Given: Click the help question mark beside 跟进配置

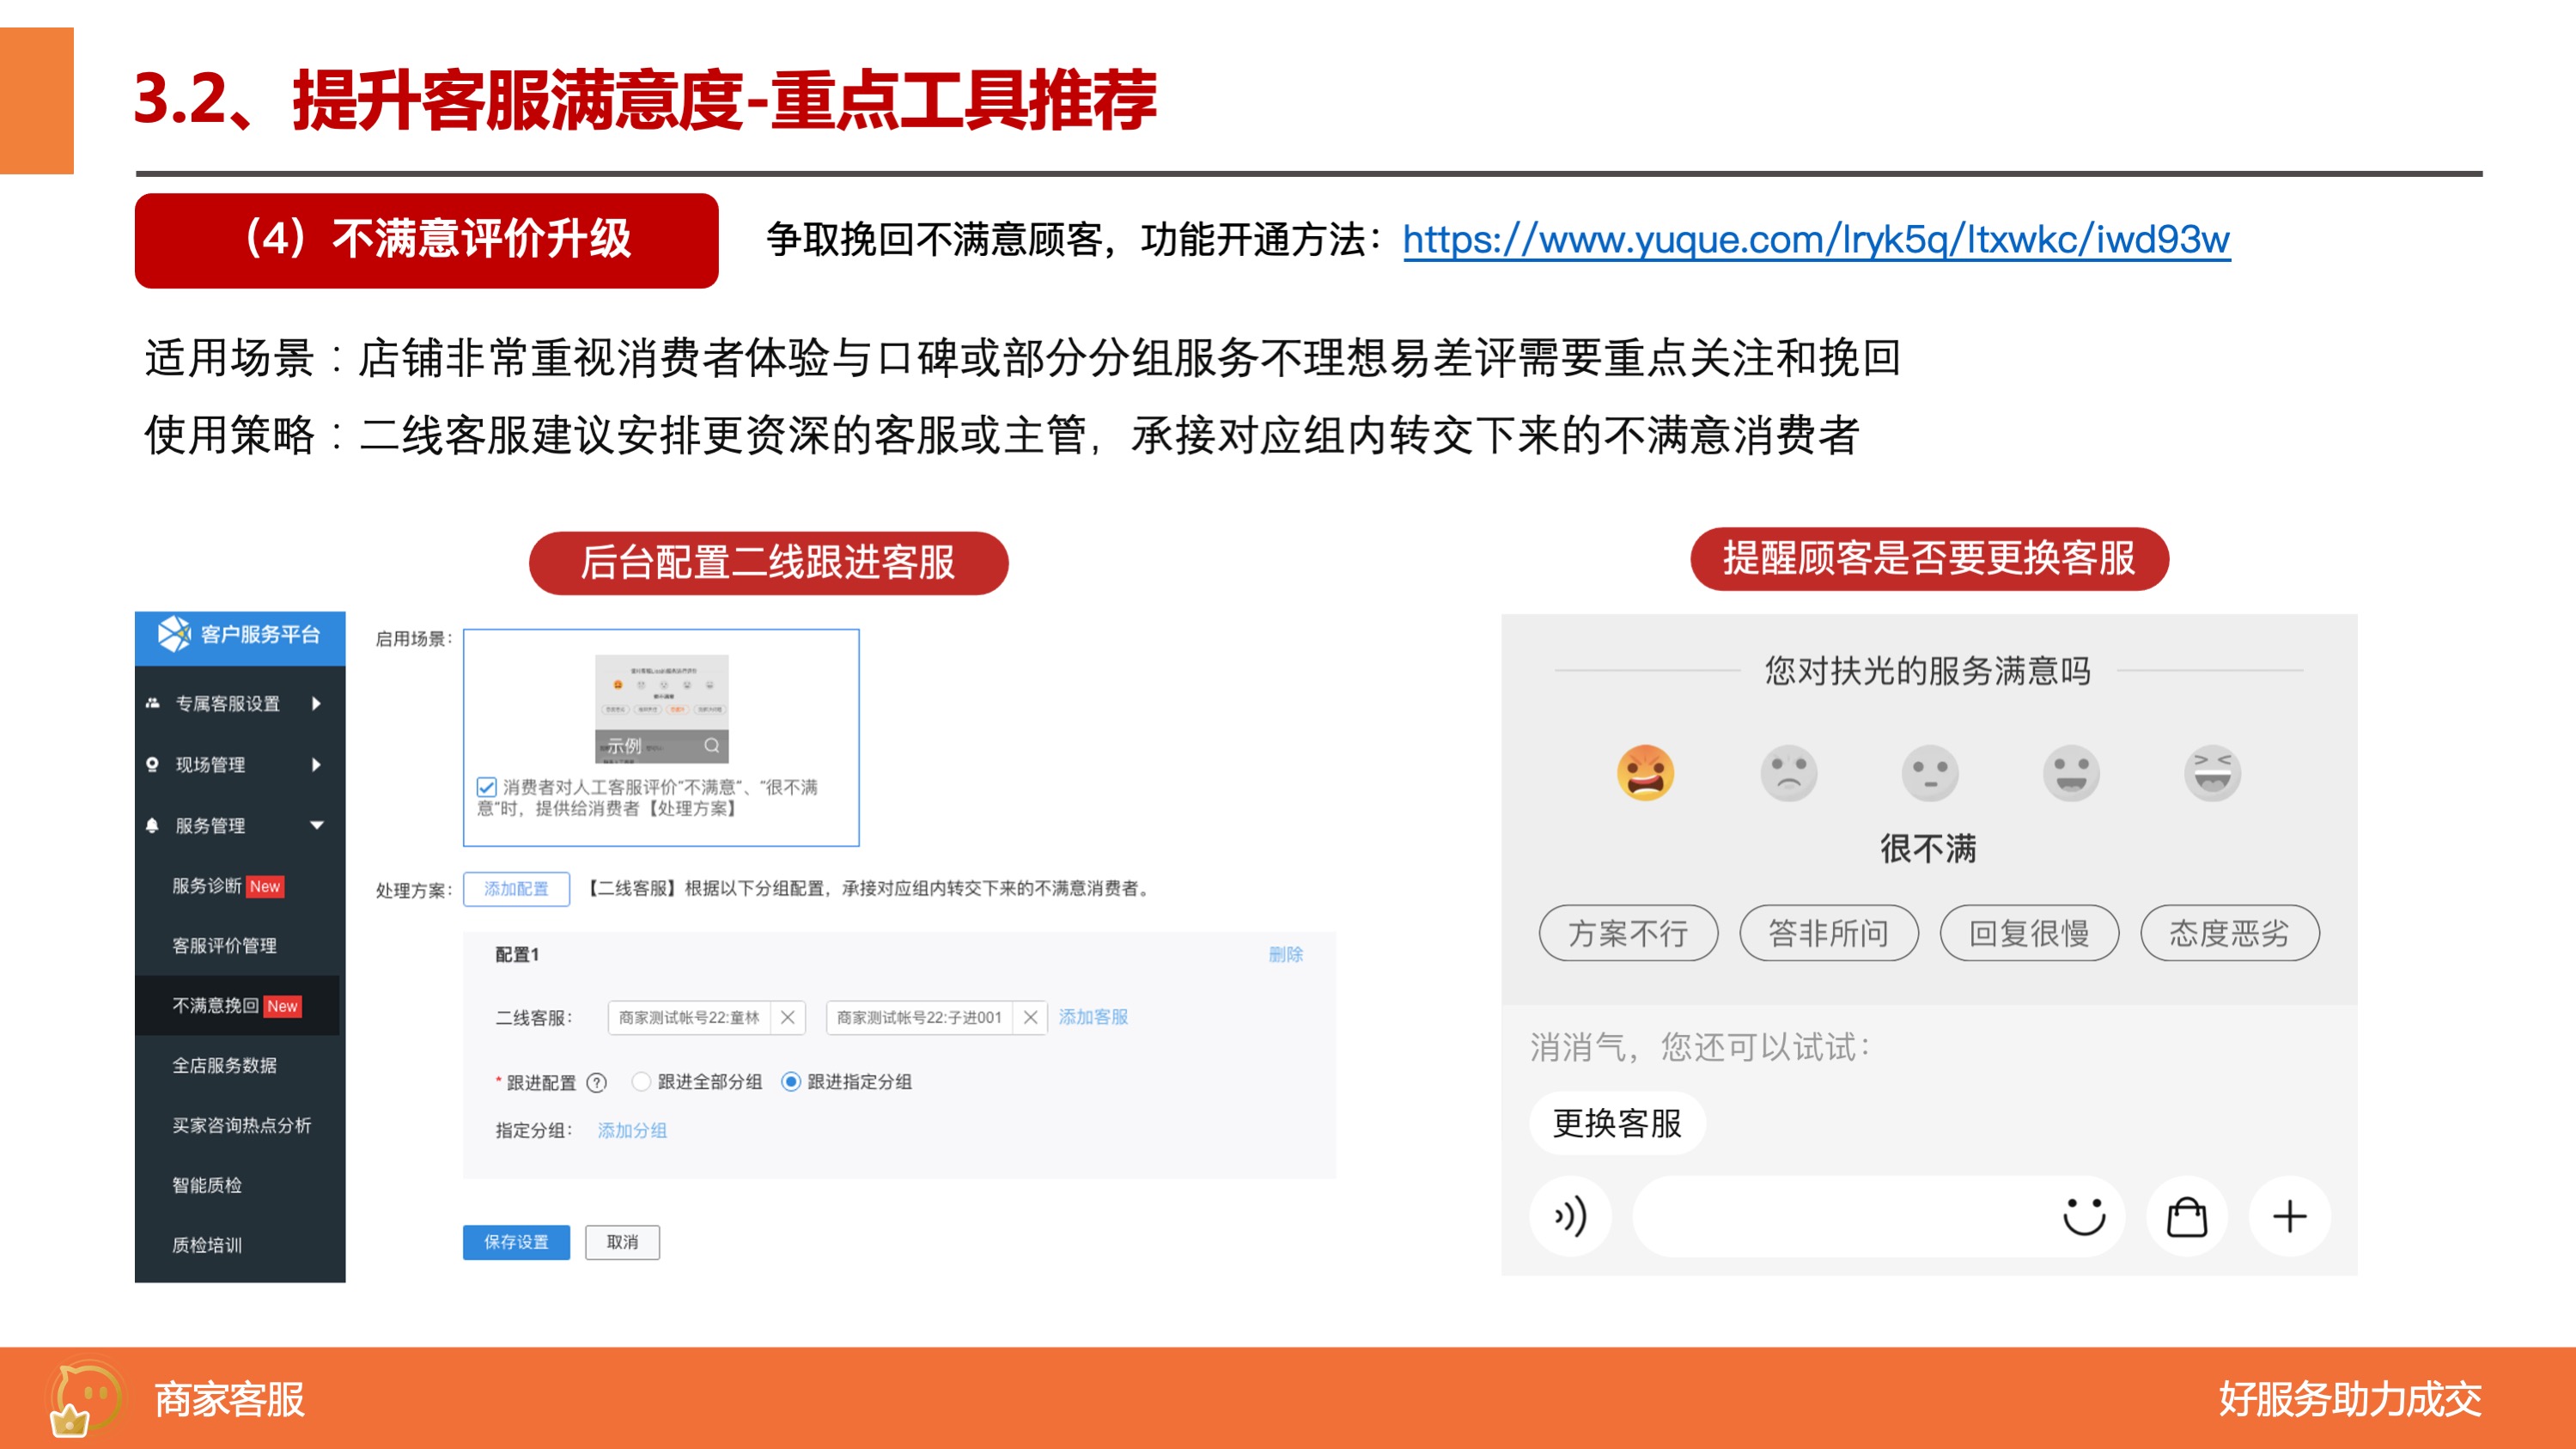Looking at the screenshot, I should [x=597, y=1082].
